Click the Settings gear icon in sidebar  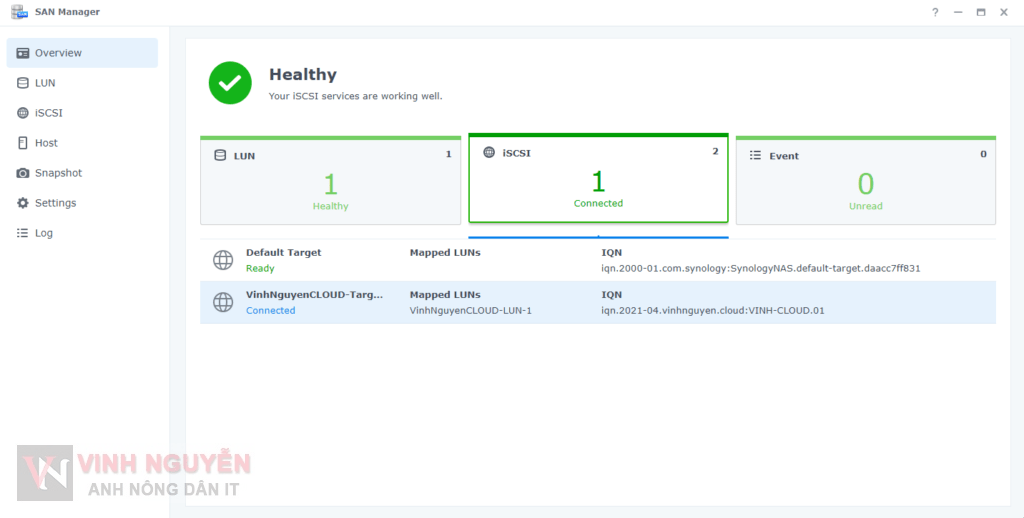[x=23, y=203]
